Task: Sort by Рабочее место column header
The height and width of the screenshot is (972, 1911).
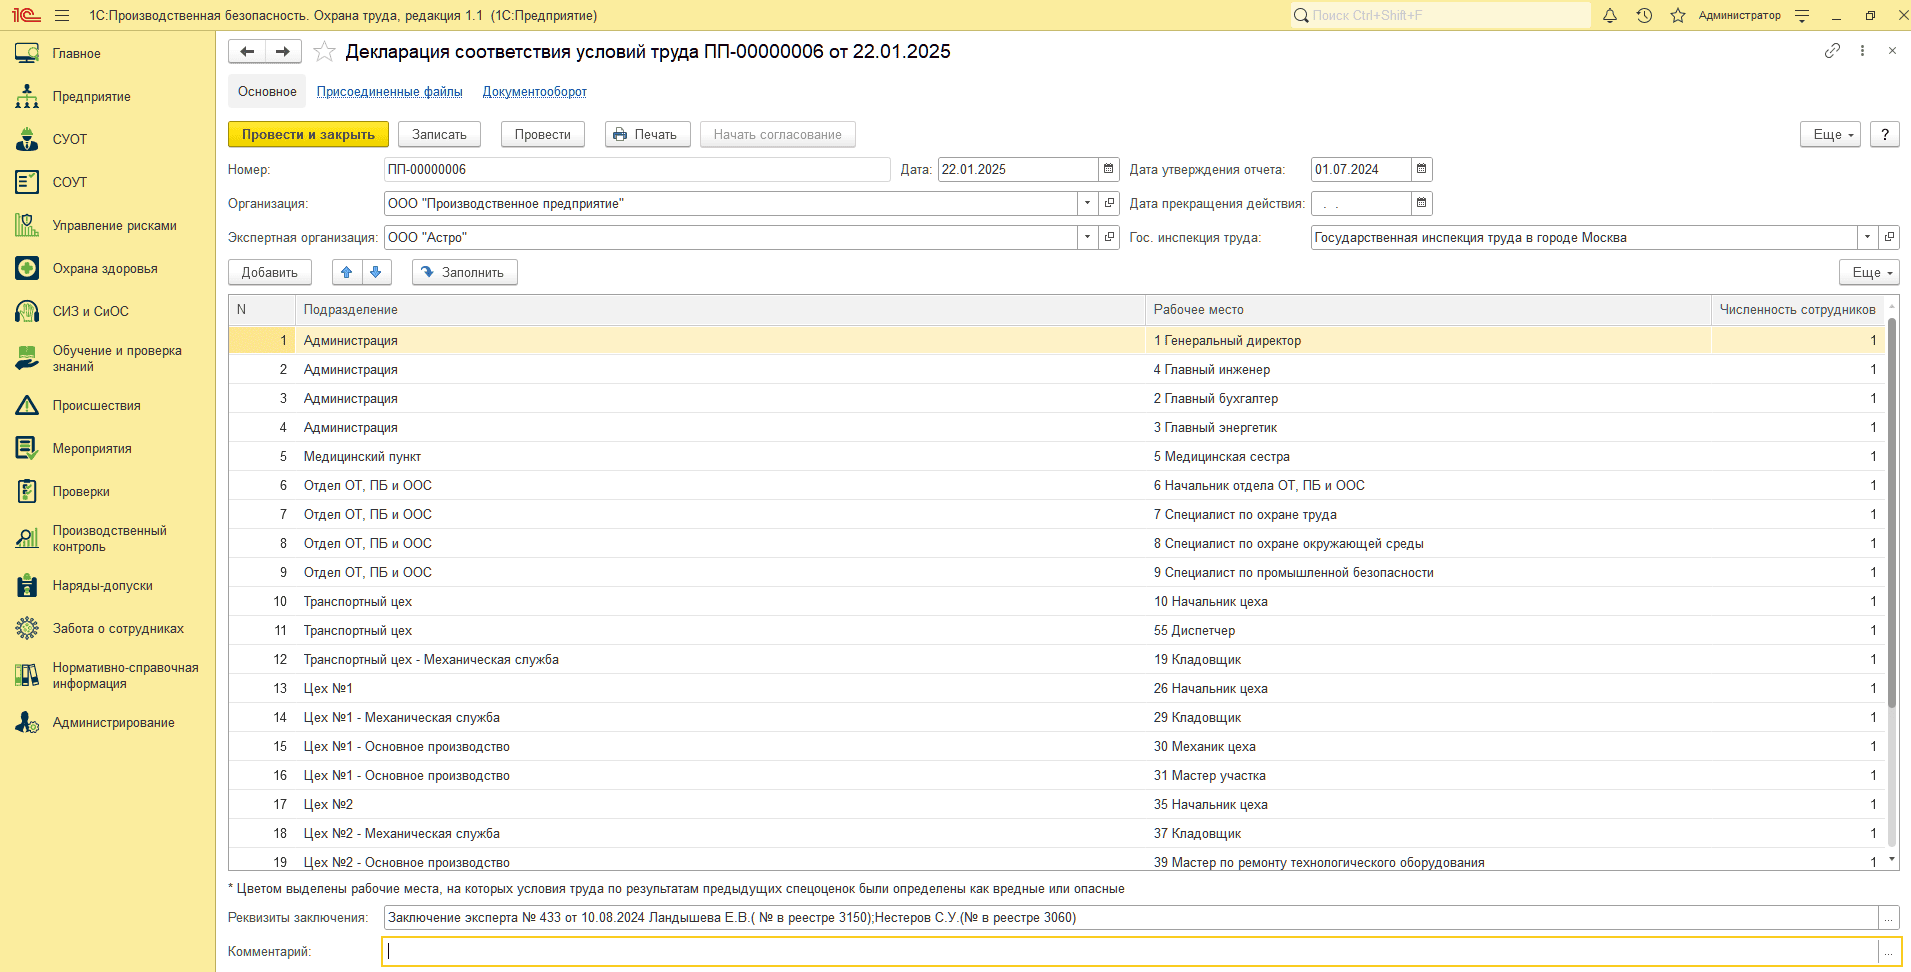Action: (x=1428, y=310)
